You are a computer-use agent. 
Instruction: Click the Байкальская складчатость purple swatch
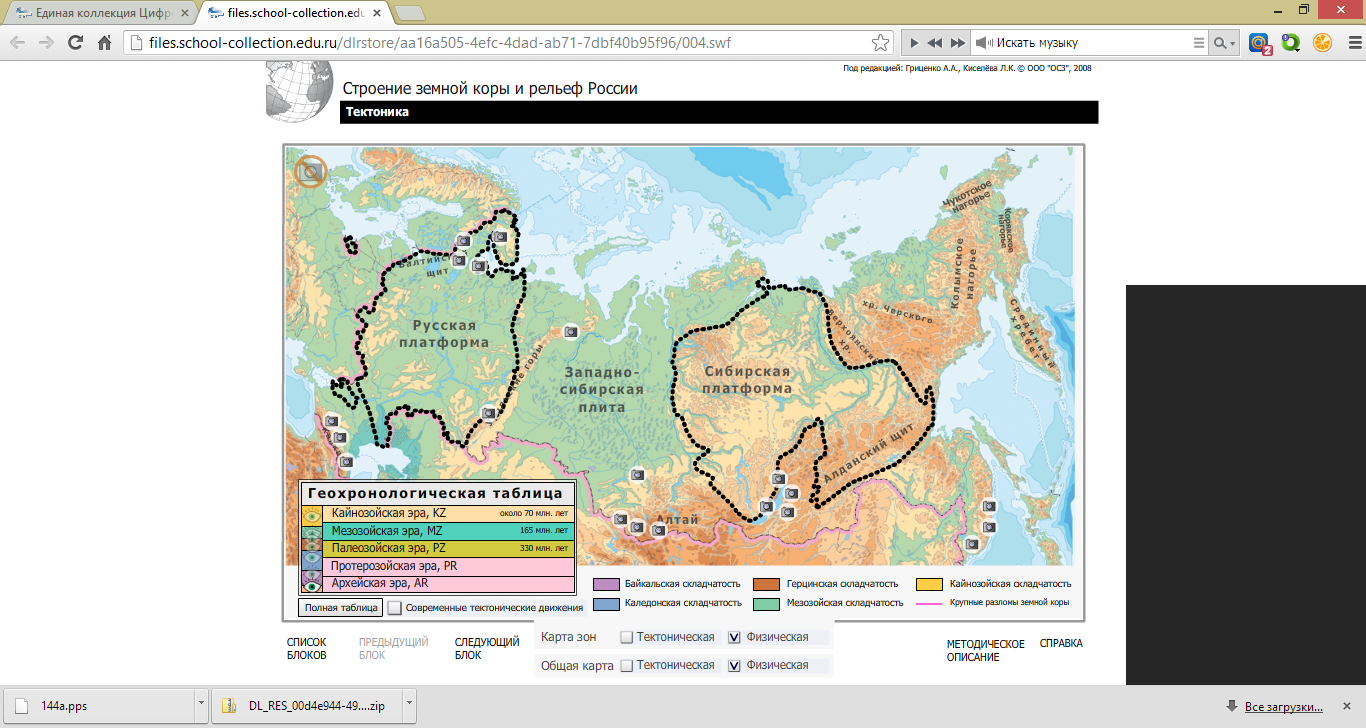pyautogui.click(x=606, y=584)
